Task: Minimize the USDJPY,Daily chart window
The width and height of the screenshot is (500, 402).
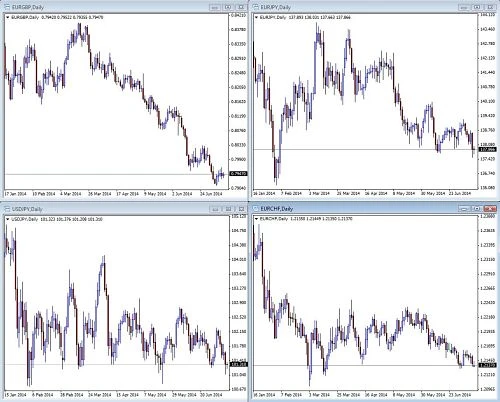Action: (x=215, y=209)
